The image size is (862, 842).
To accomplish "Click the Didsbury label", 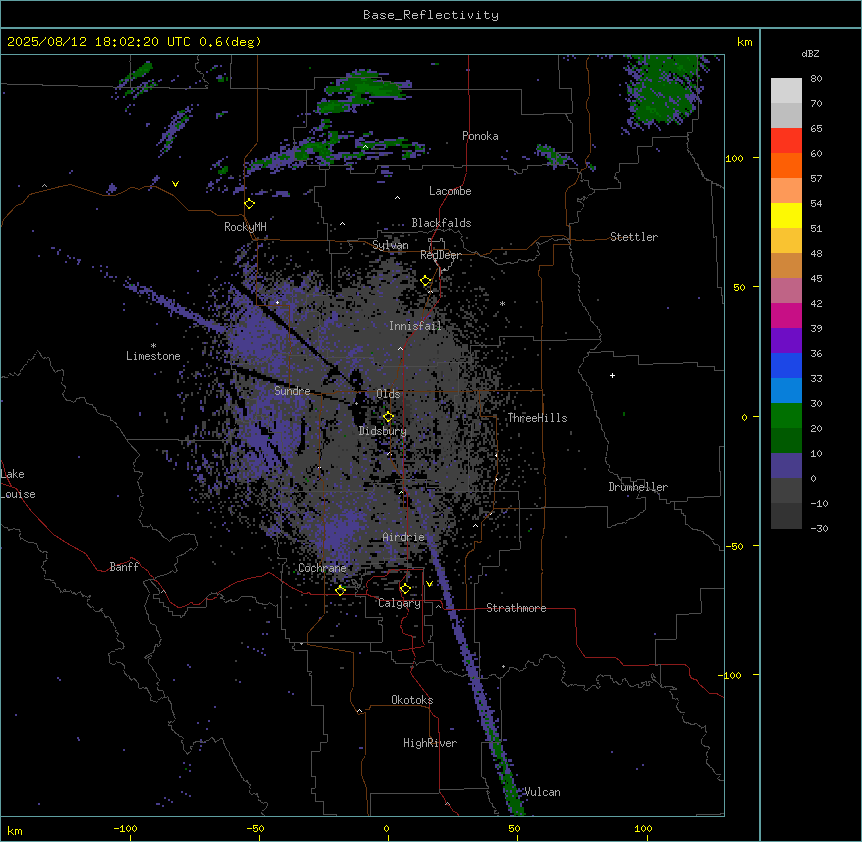I will [x=383, y=431].
